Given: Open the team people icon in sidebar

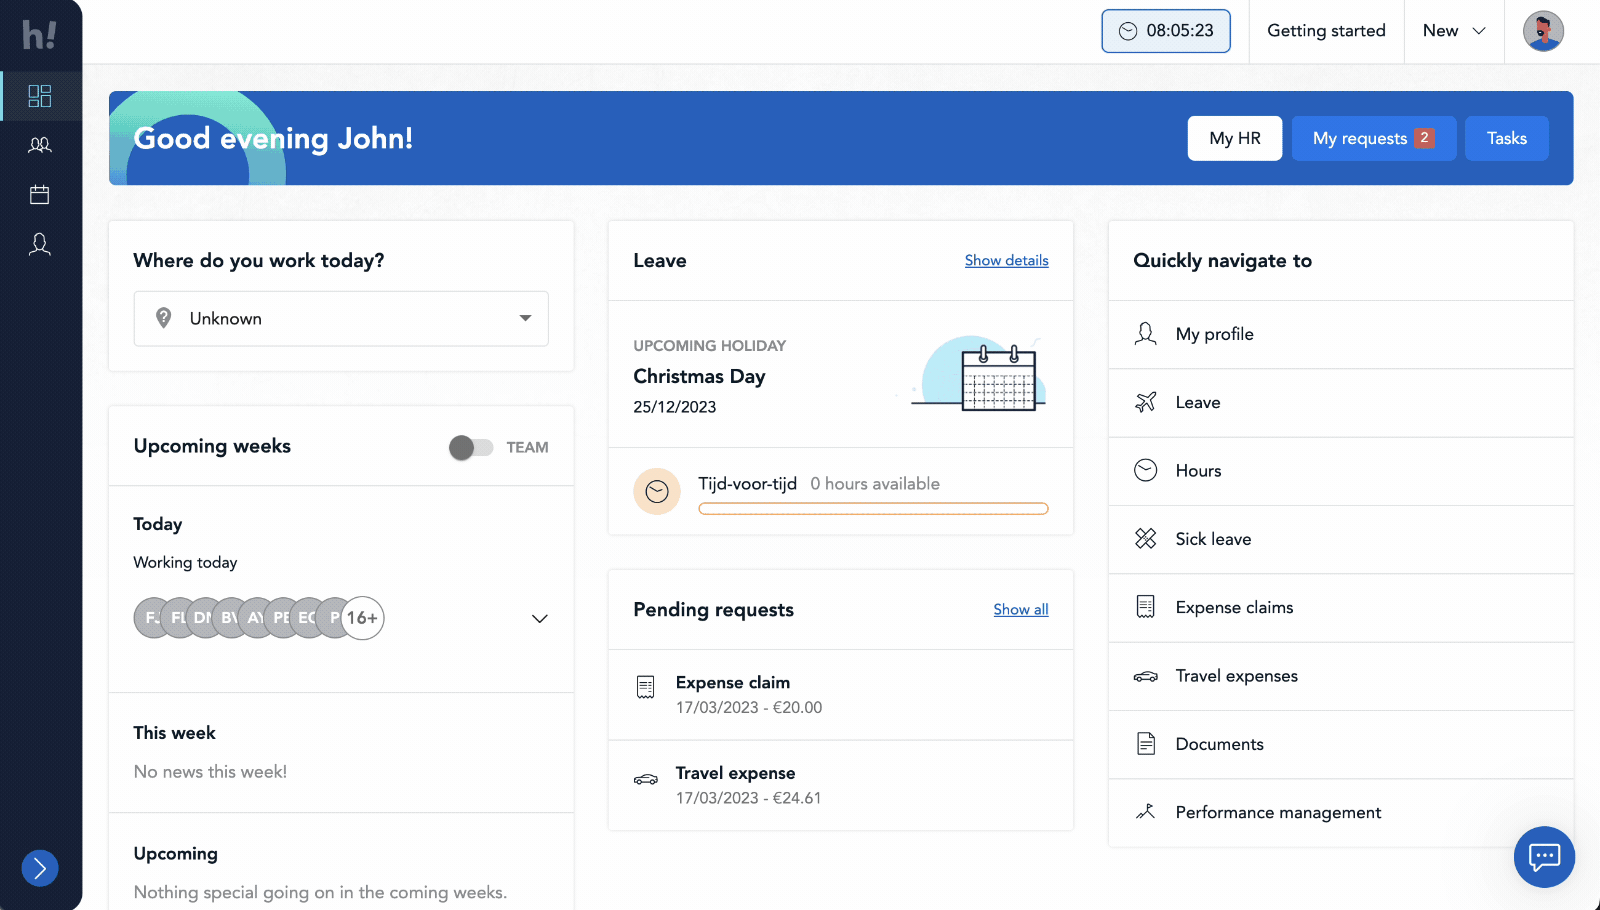Looking at the screenshot, I should (40, 145).
